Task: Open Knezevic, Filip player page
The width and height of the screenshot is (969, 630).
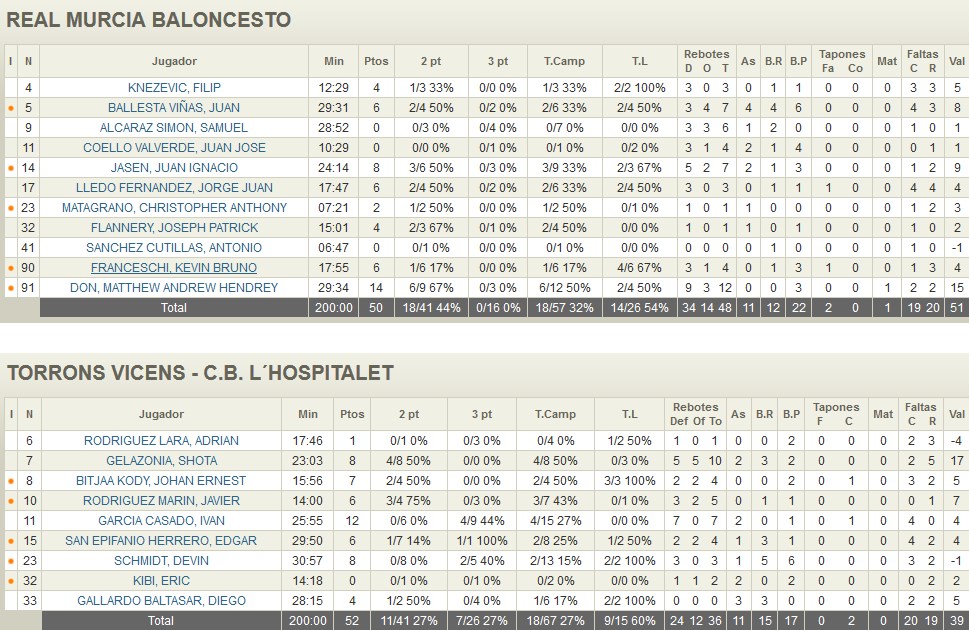Action: [x=174, y=88]
